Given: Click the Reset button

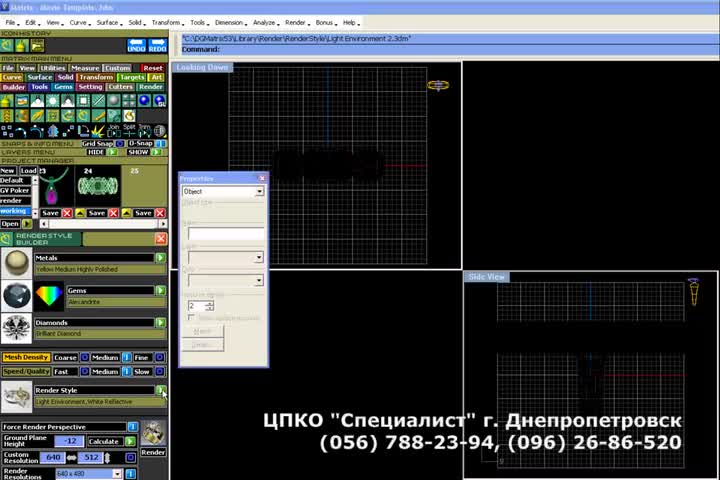Looking at the screenshot, I should (152, 68).
